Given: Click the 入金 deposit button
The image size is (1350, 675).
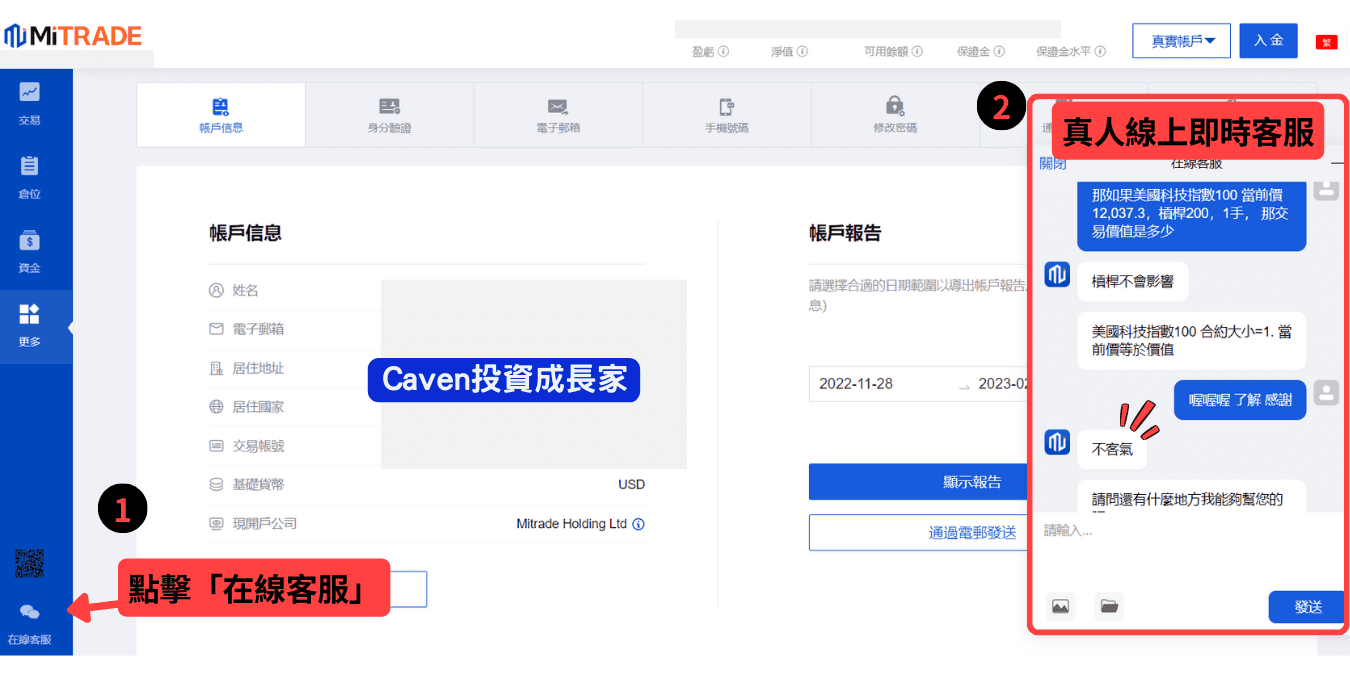Looking at the screenshot, I should pyautogui.click(x=1268, y=40).
